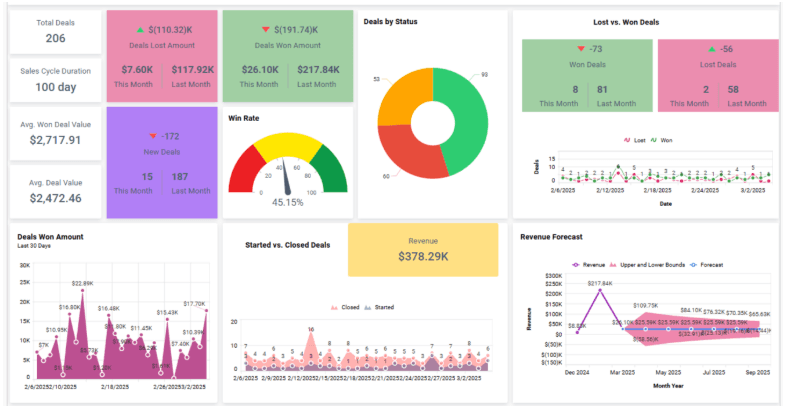790x409 pixels.
Task: Click Lost Deals This Month value 2
Action: [706, 90]
